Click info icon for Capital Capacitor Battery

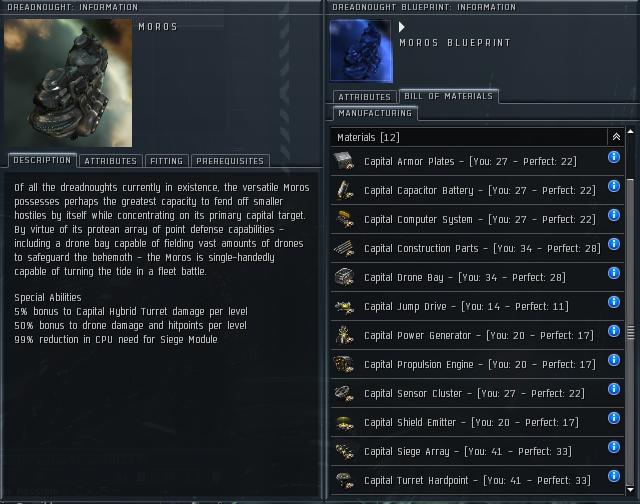613,186
